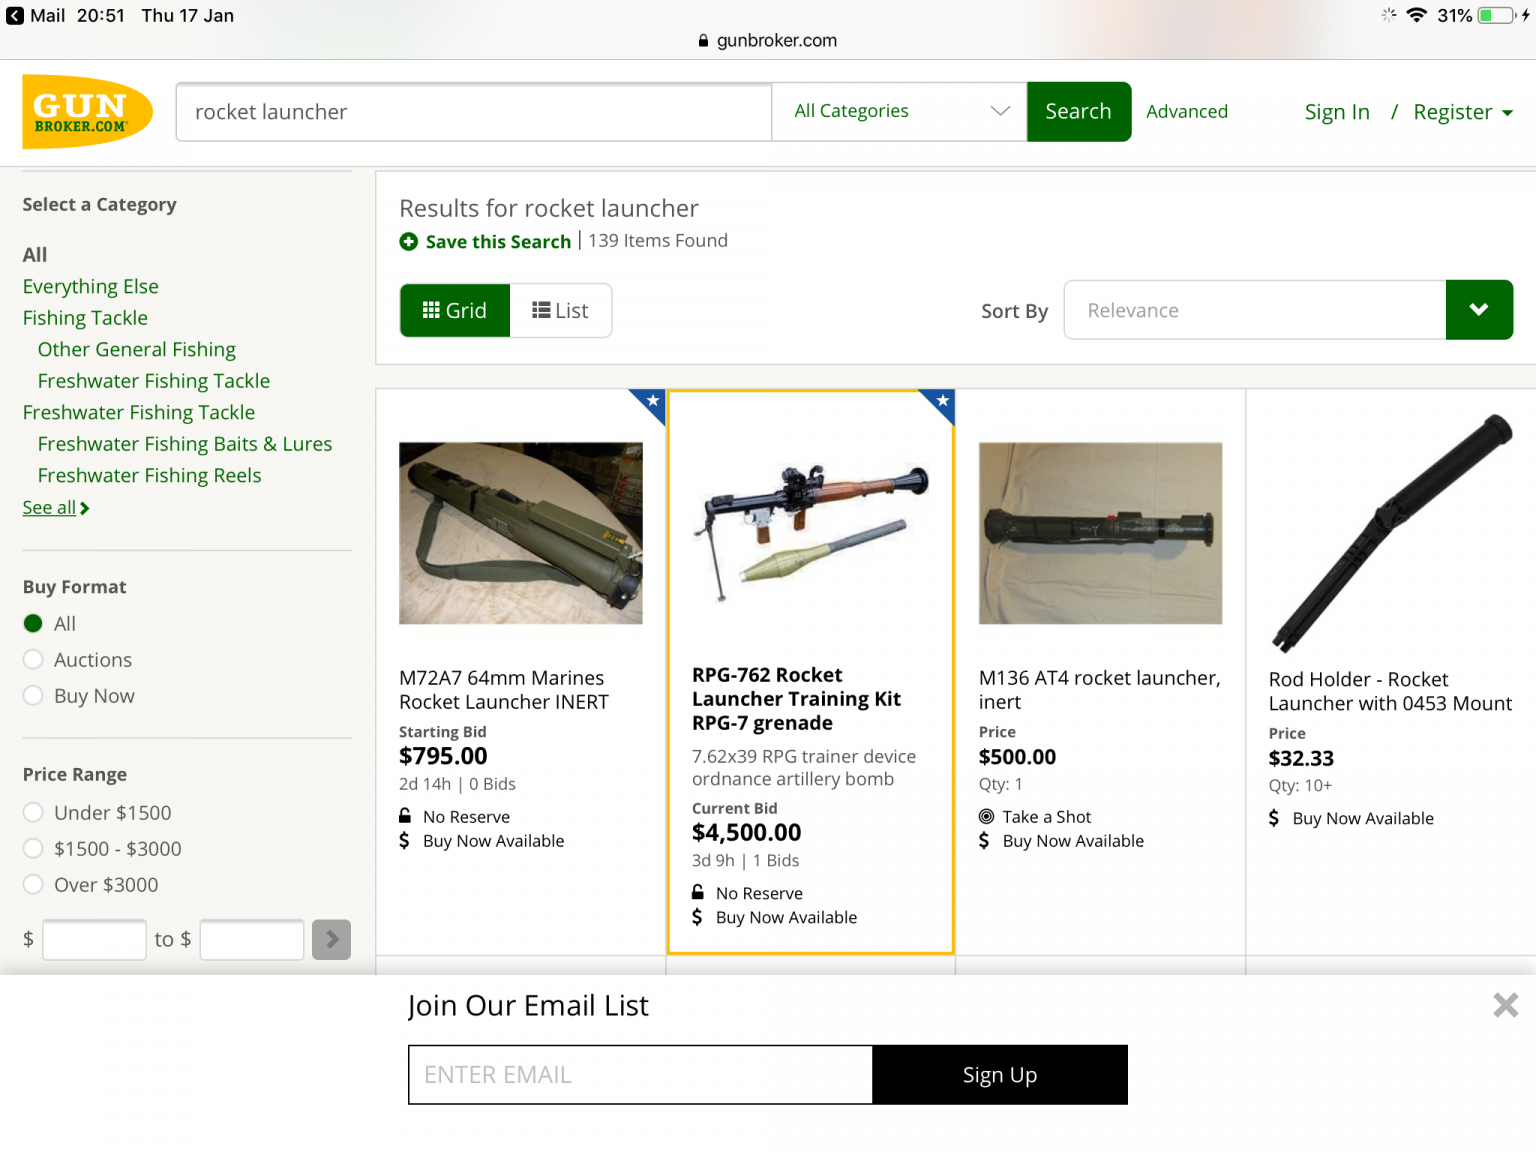
Task: Click the See all arrow chevron
Action: [x=85, y=508]
